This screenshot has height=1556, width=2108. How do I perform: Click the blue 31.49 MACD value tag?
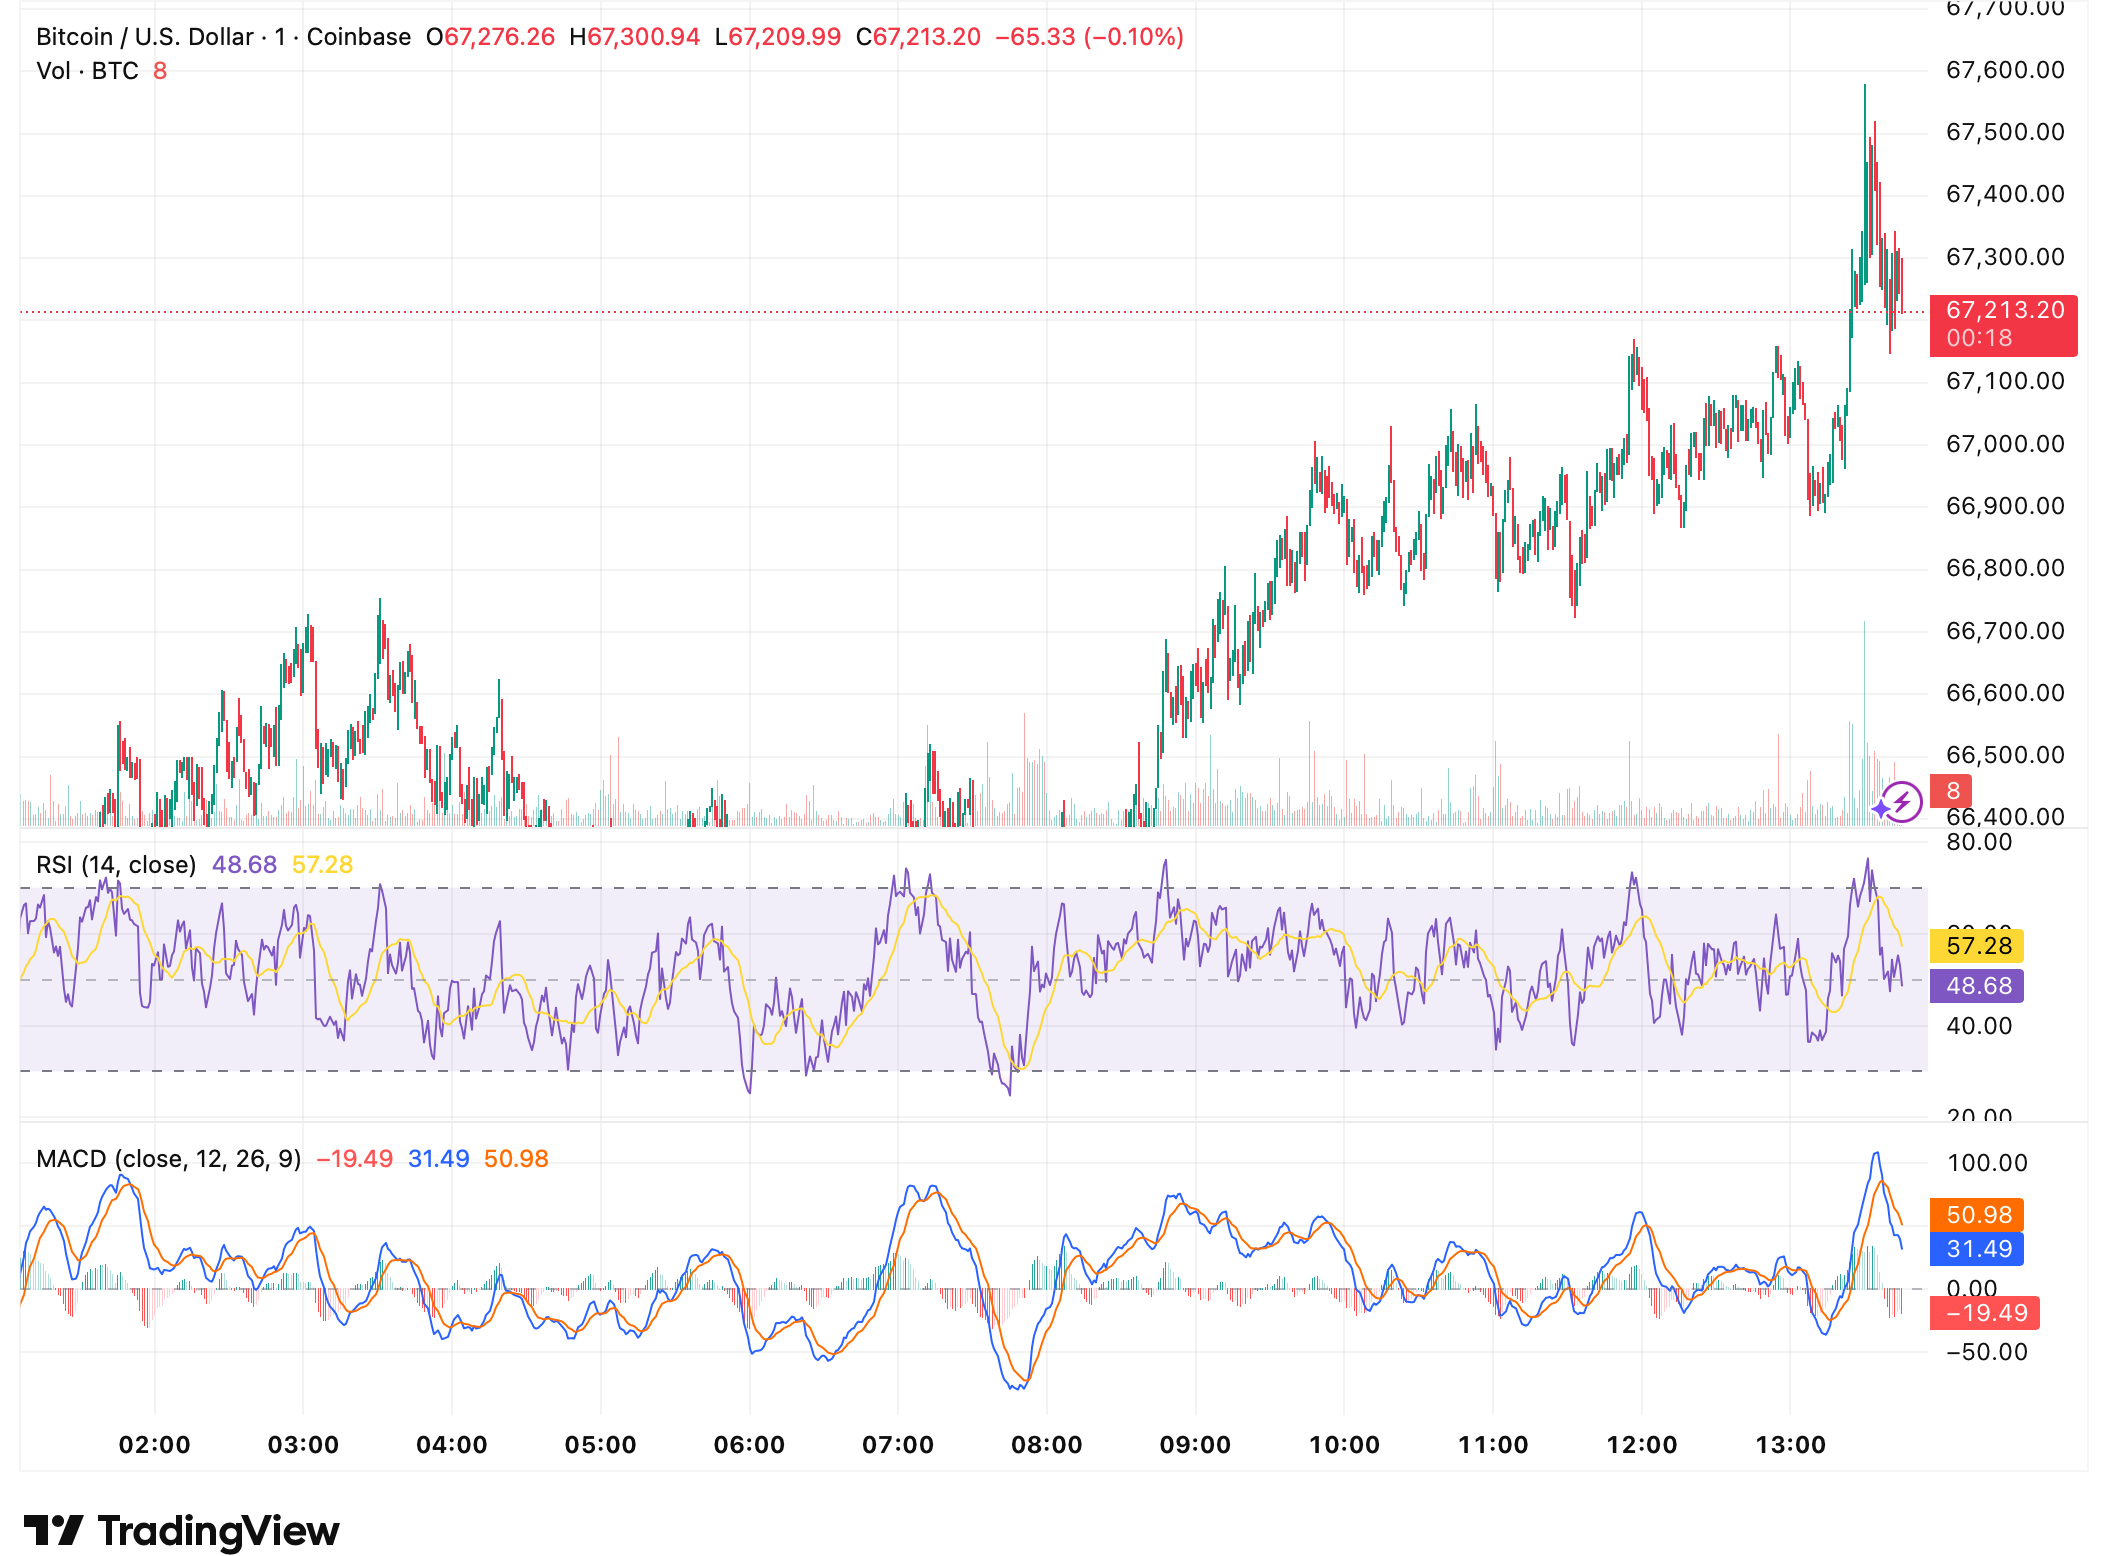pyautogui.click(x=1978, y=1248)
